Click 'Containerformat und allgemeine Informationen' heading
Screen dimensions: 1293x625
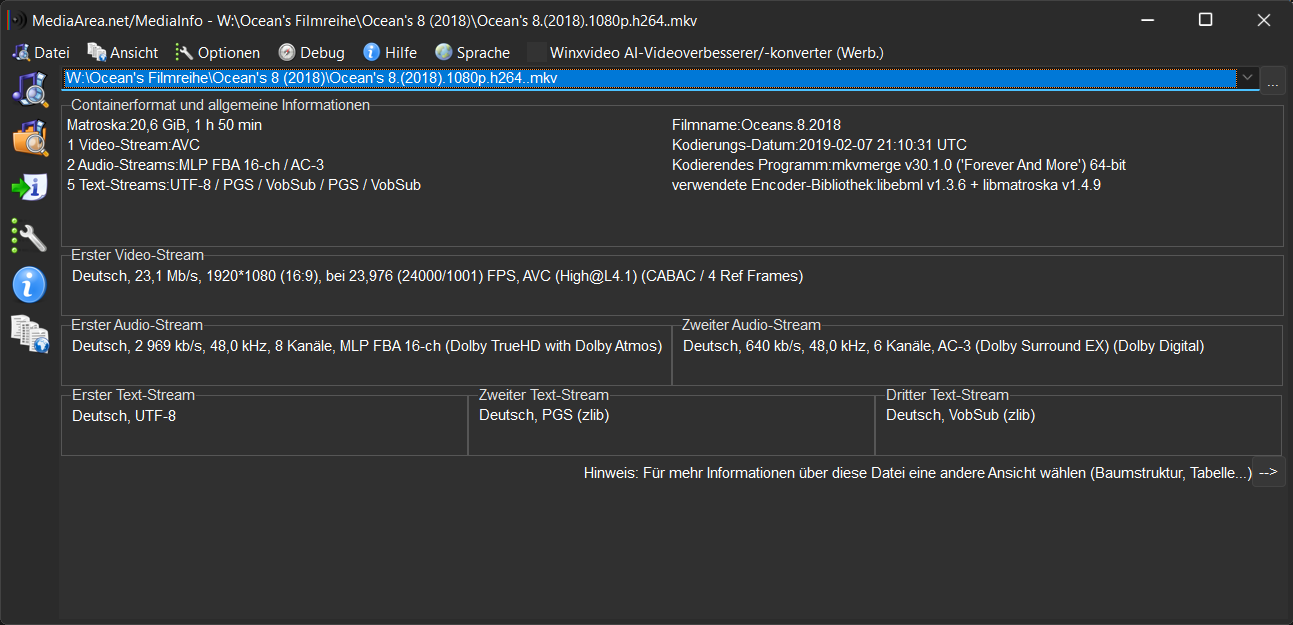[x=221, y=105]
